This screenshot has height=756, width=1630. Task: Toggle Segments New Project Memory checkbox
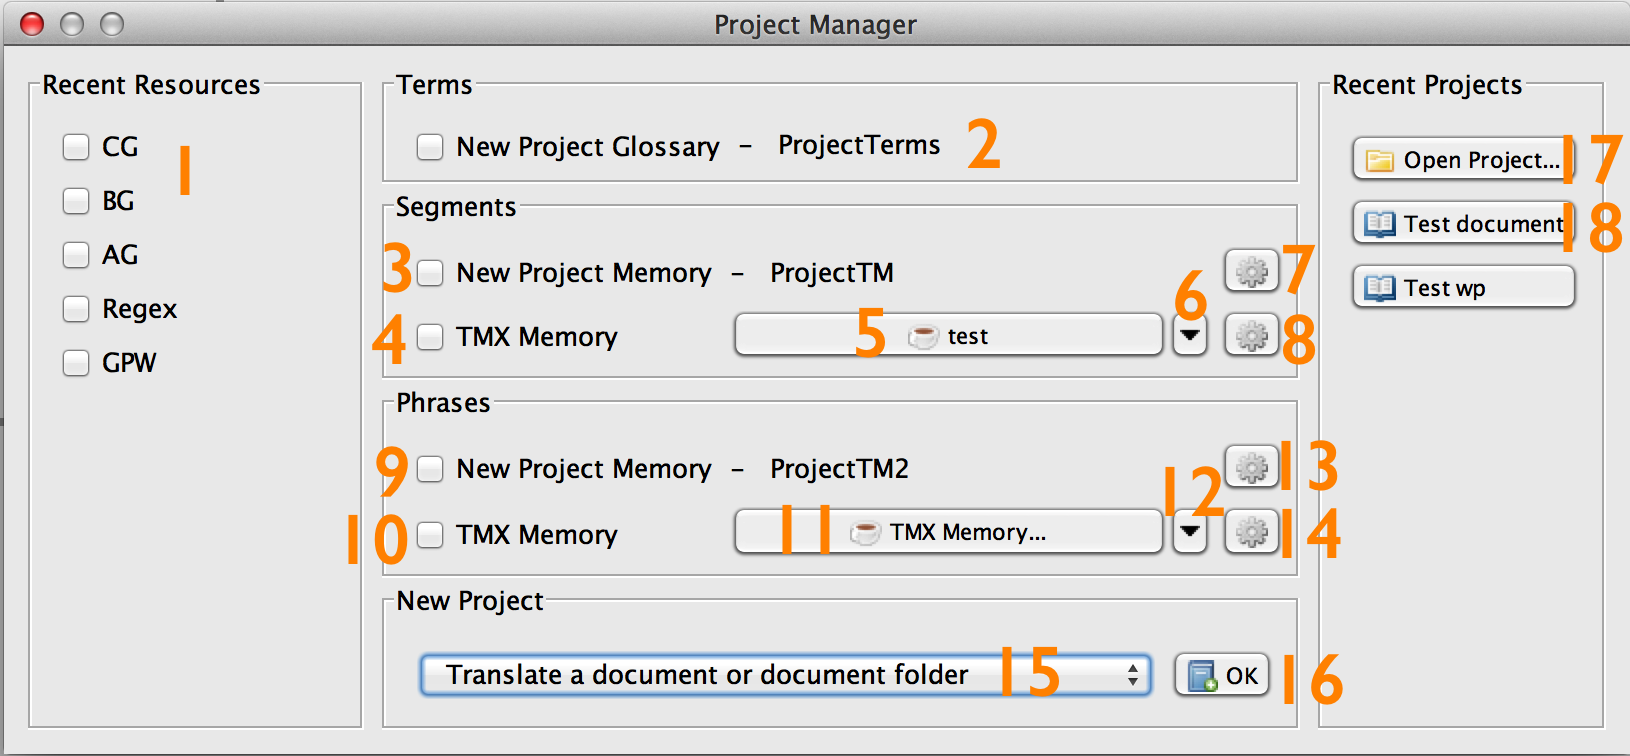click(430, 273)
